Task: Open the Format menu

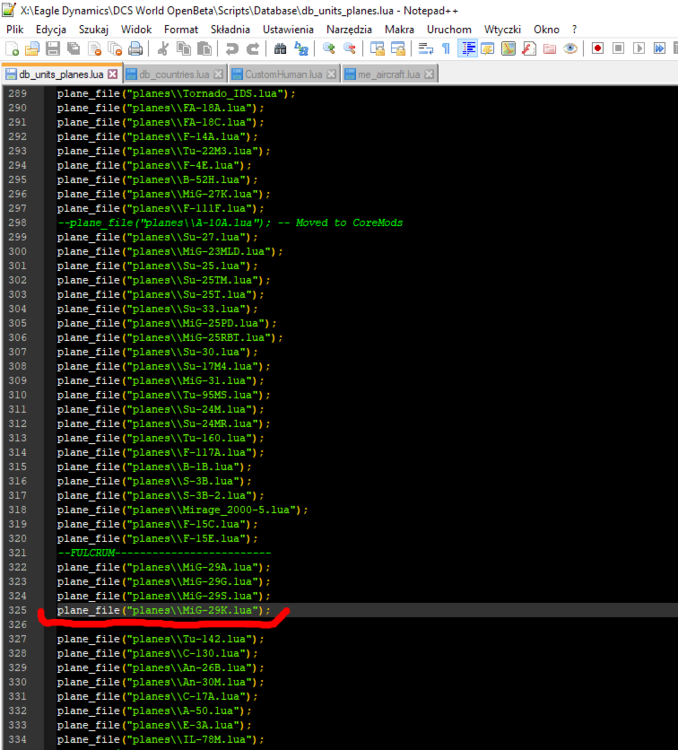Action: coord(181,30)
